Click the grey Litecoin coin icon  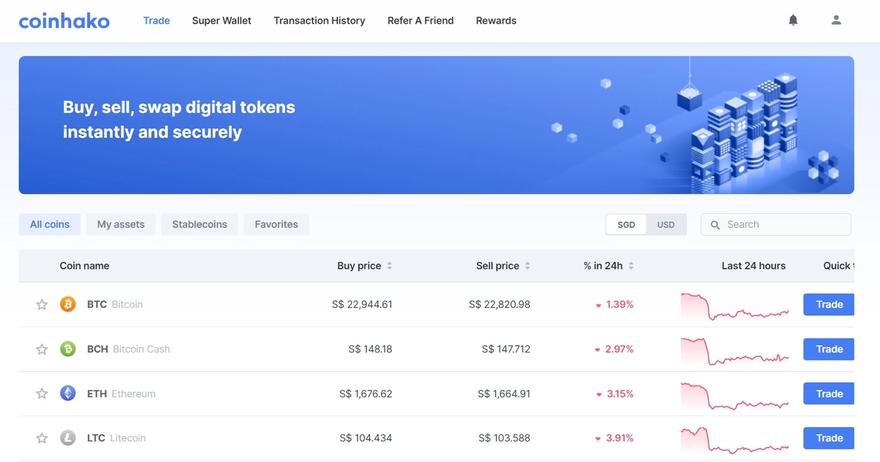[x=68, y=438]
